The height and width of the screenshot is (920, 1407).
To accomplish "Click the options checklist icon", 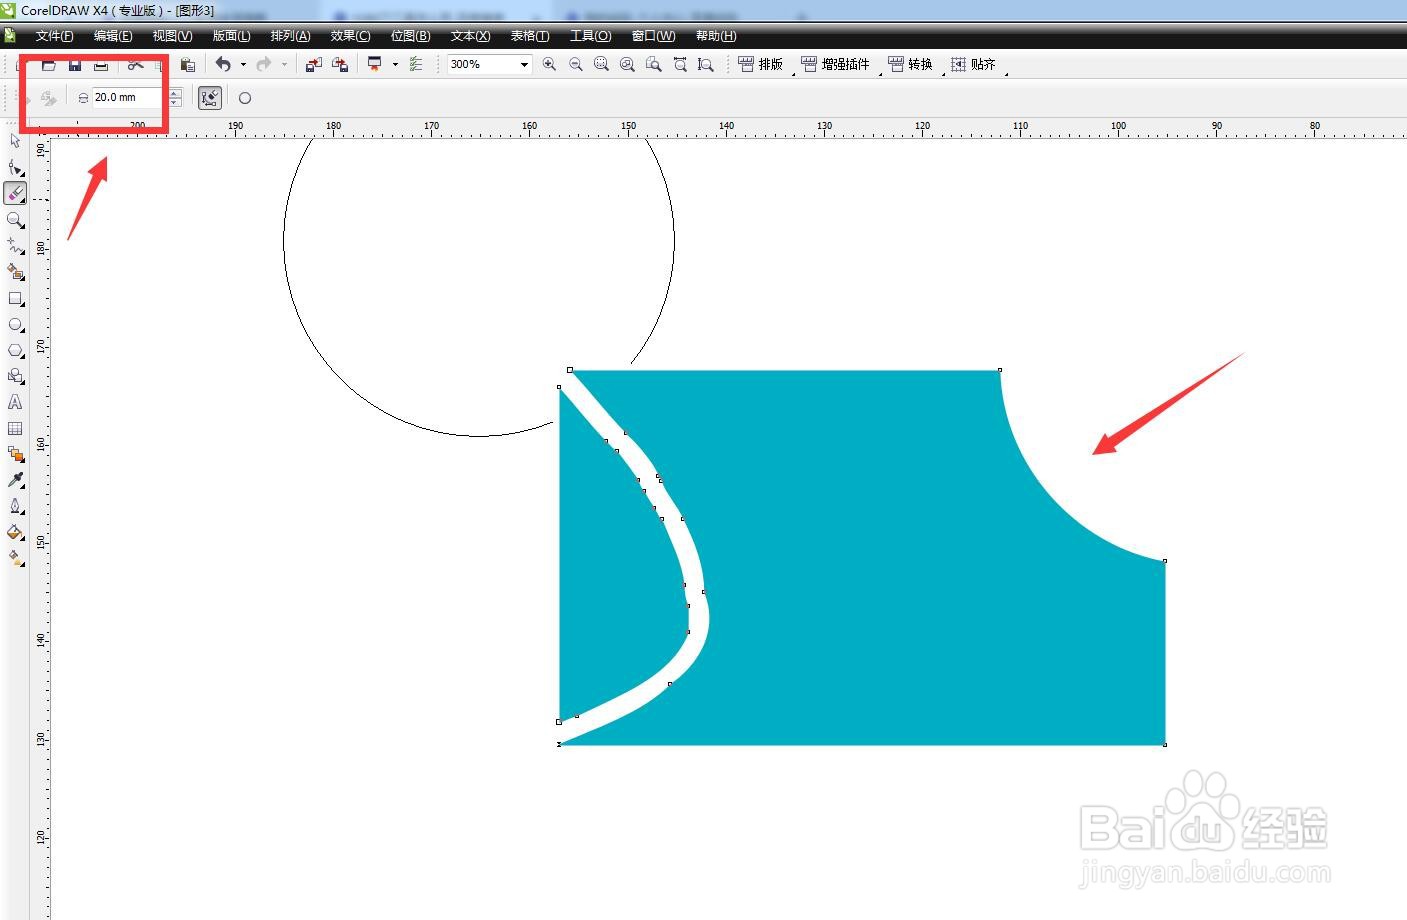I will [x=416, y=64].
